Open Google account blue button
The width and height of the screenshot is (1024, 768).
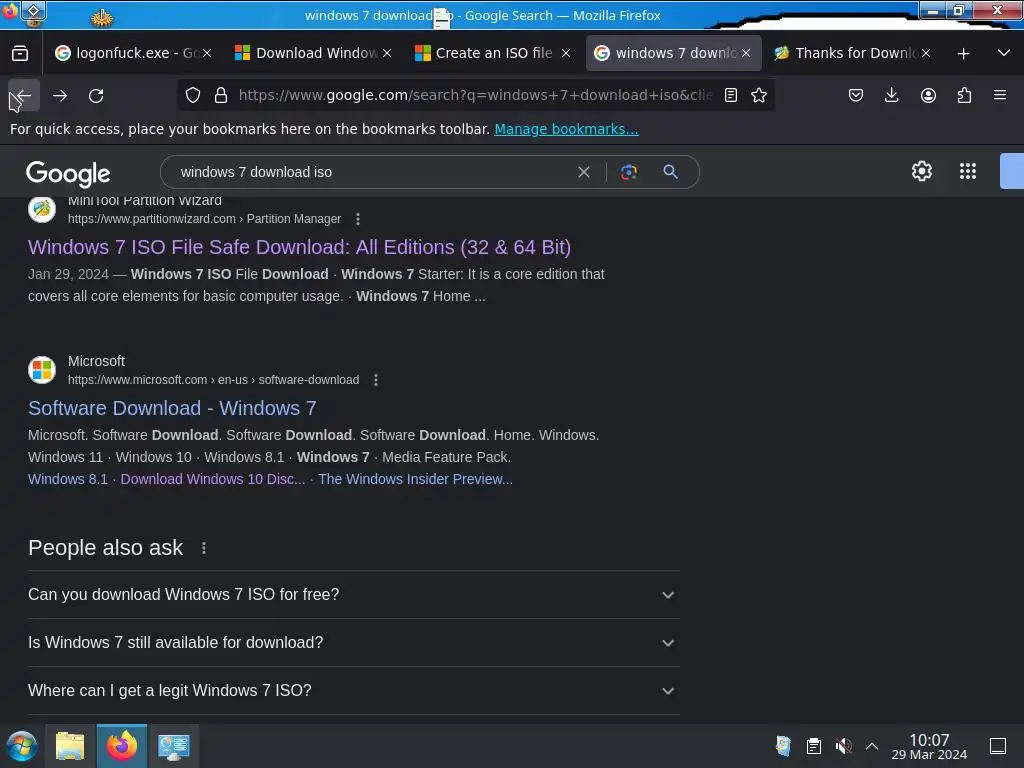[x=1012, y=171]
